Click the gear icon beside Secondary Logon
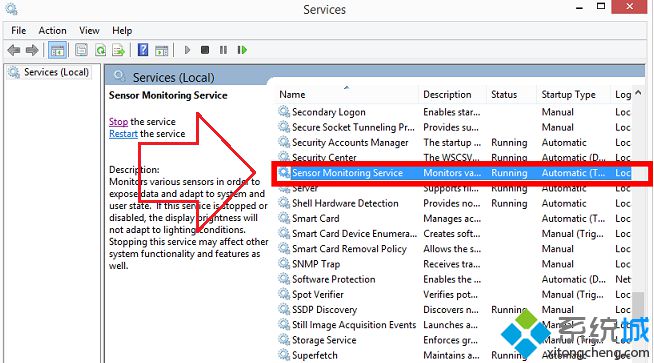The width and height of the screenshot is (654, 363). 284,111
